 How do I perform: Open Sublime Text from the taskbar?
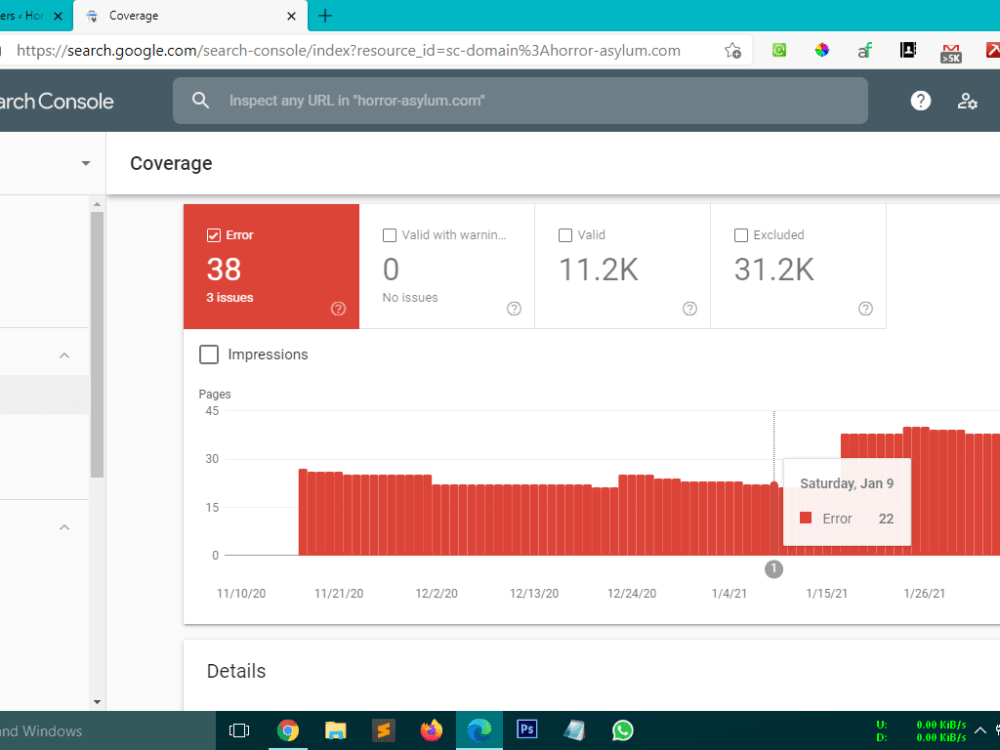tap(383, 730)
